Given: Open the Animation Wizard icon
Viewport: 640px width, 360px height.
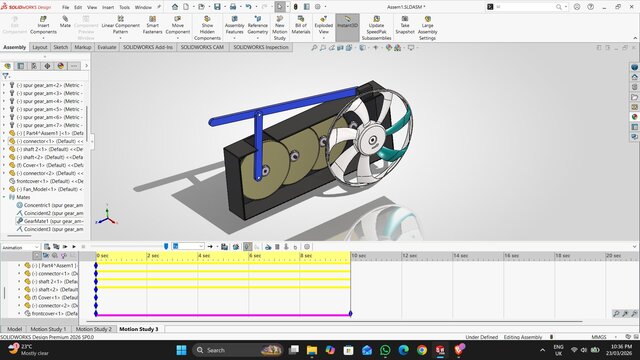Looking at the screenshot, I should point(236,247).
